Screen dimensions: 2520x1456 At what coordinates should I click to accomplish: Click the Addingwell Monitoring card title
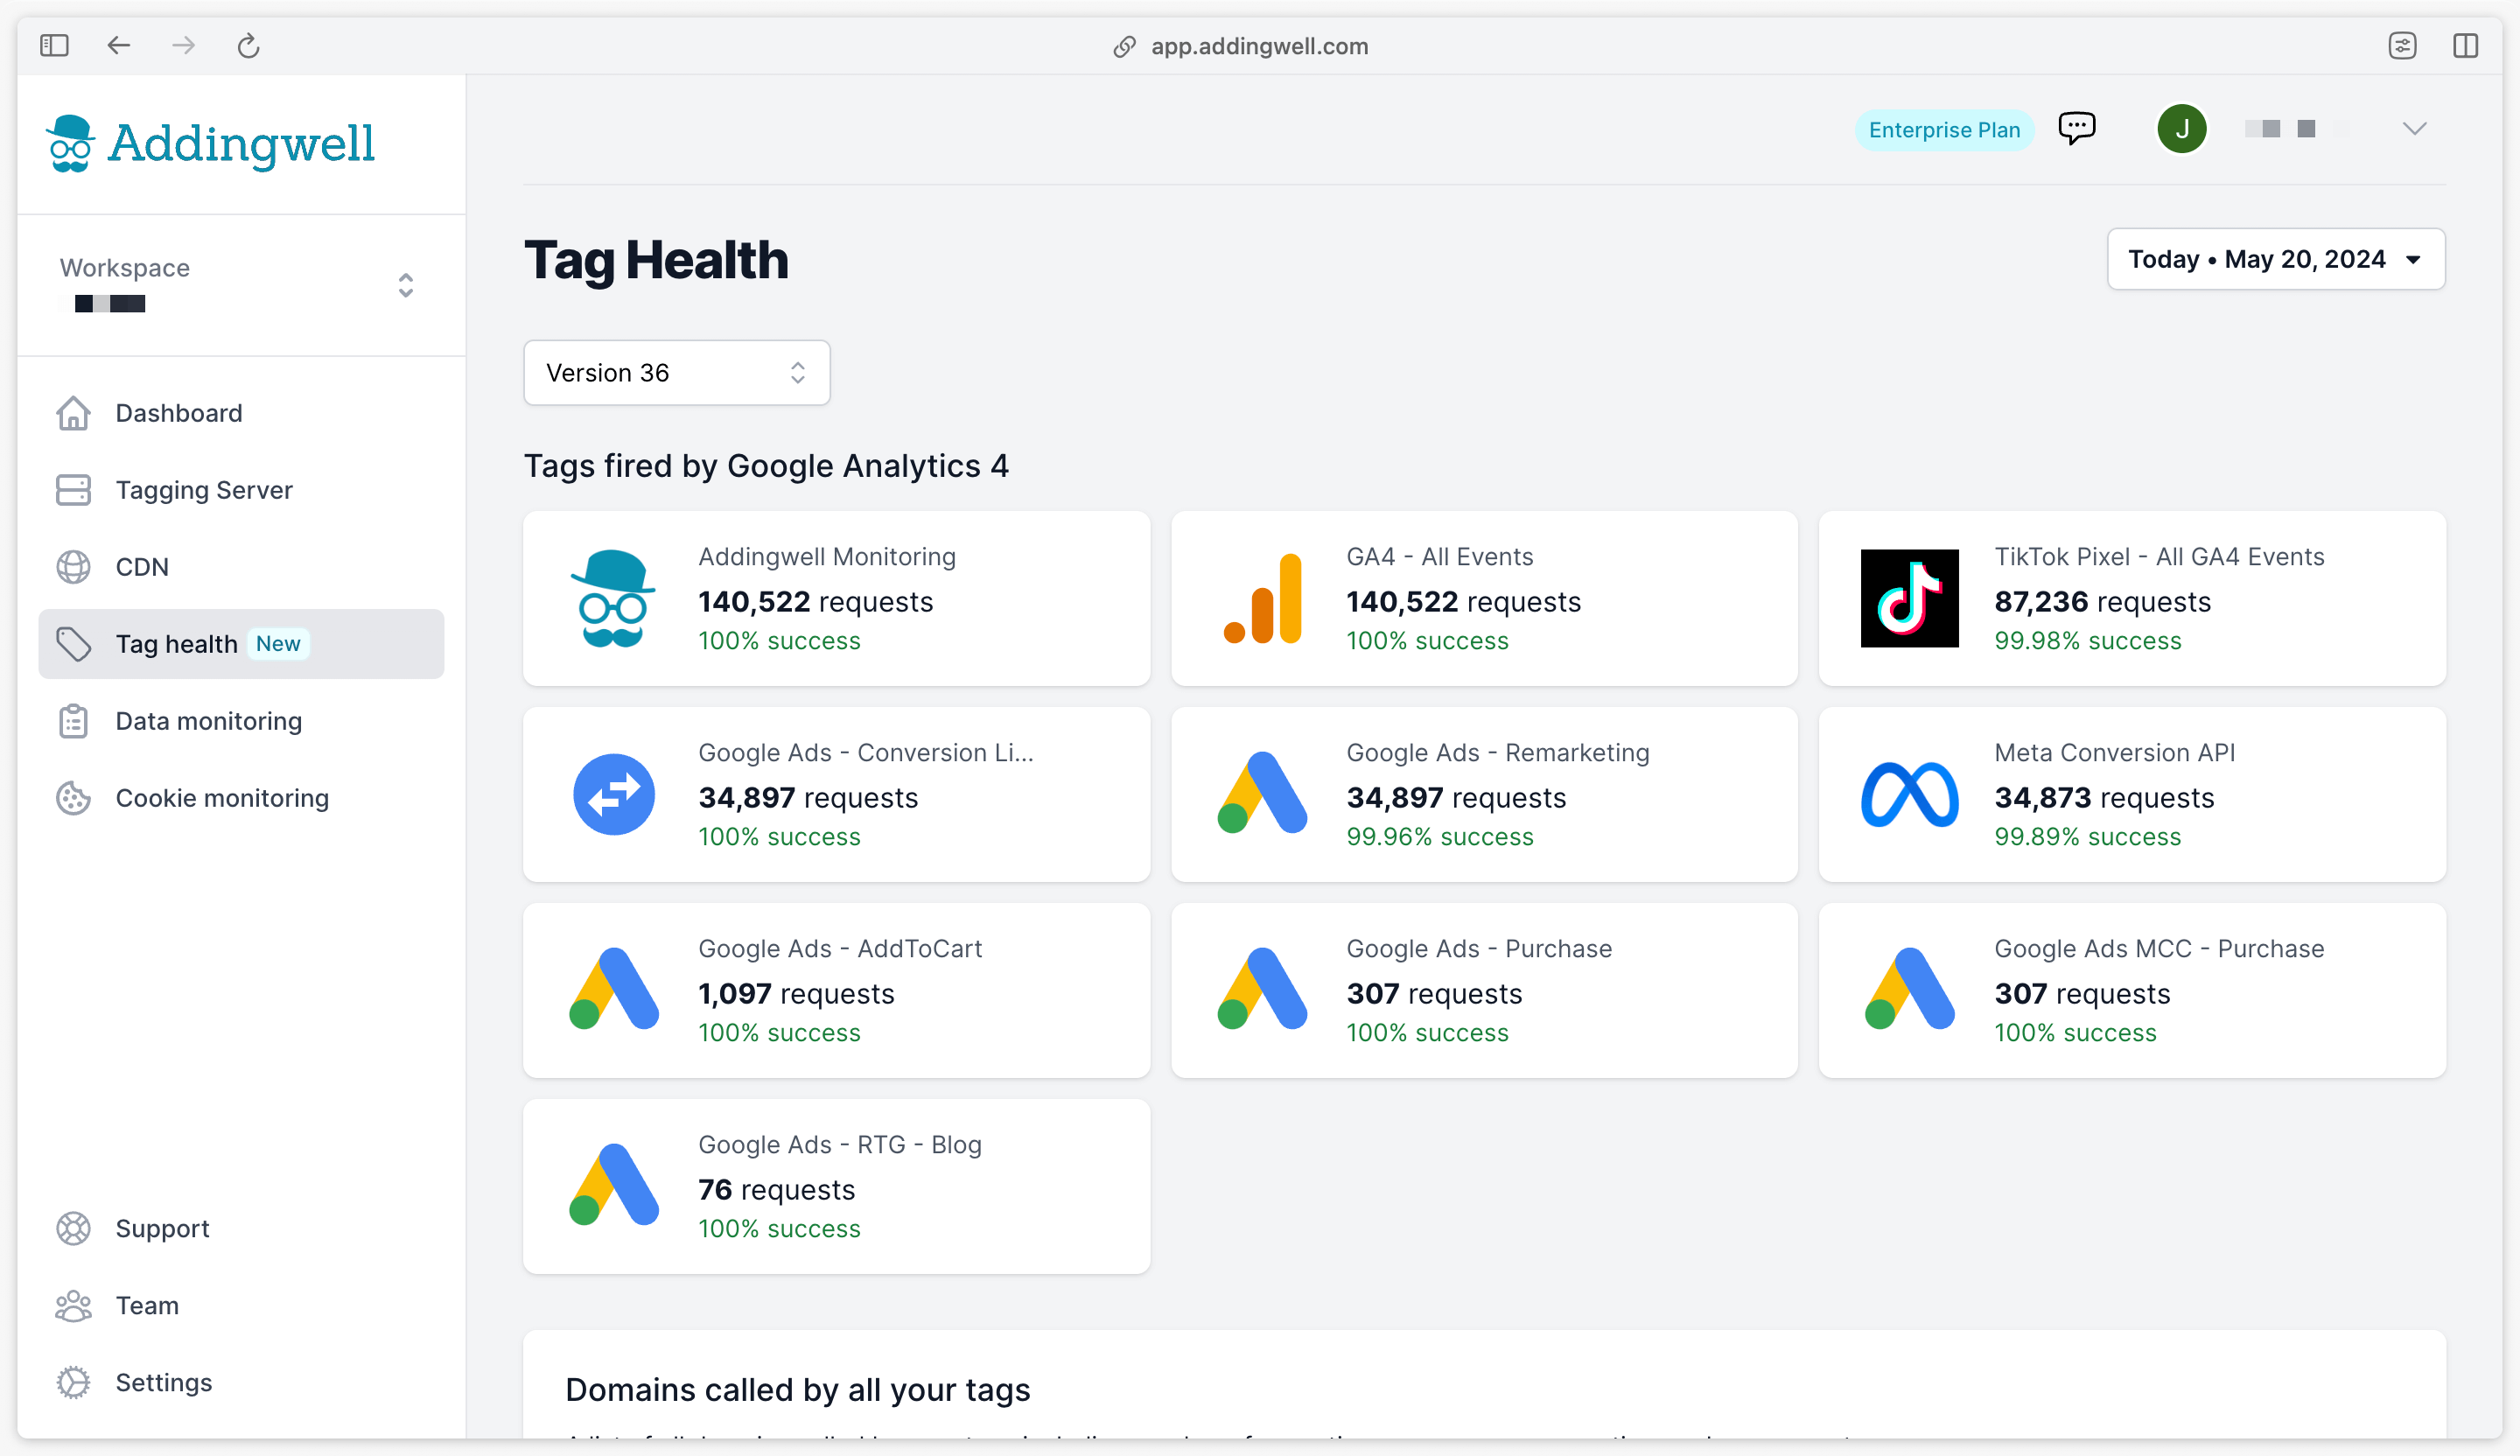(826, 557)
